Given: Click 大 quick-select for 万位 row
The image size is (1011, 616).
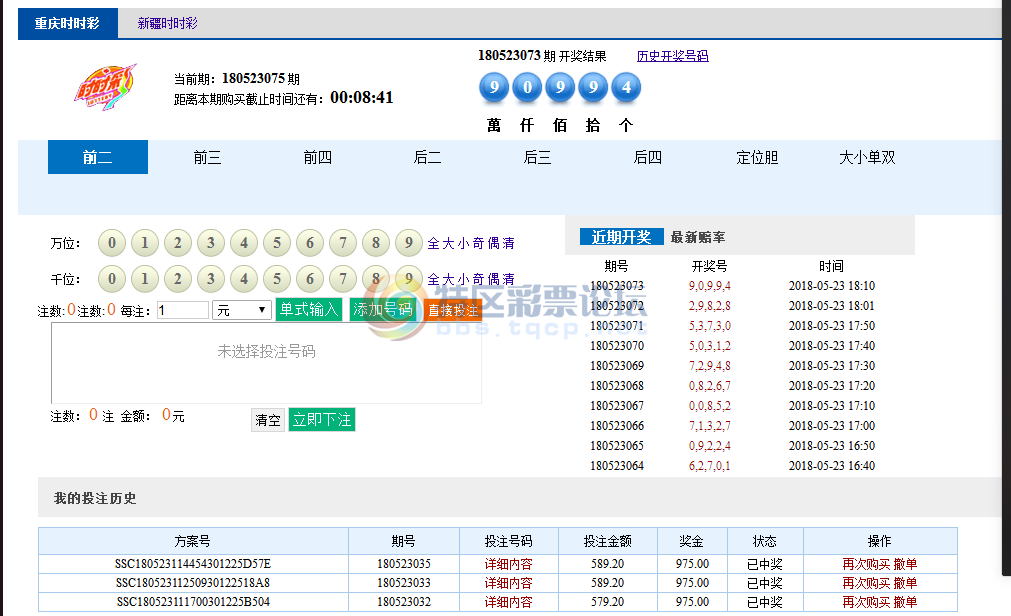Looking at the screenshot, I should [x=448, y=243].
